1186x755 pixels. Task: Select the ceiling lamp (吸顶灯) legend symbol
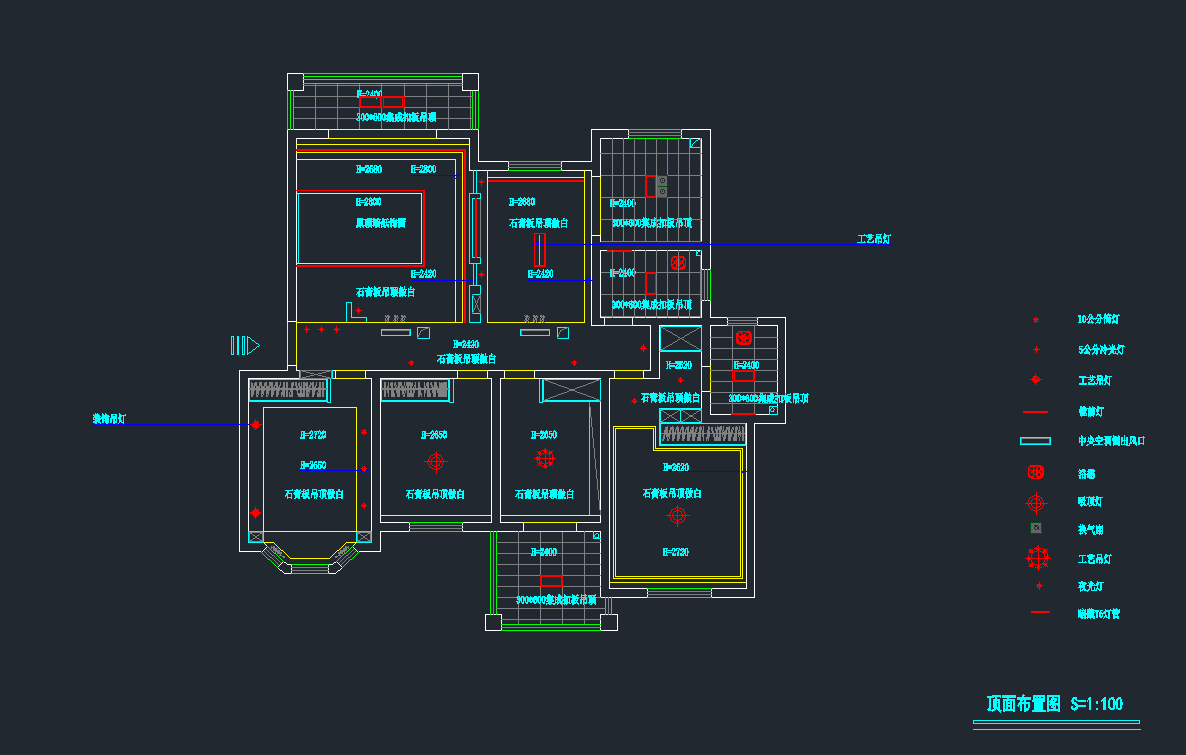click(1036, 502)
